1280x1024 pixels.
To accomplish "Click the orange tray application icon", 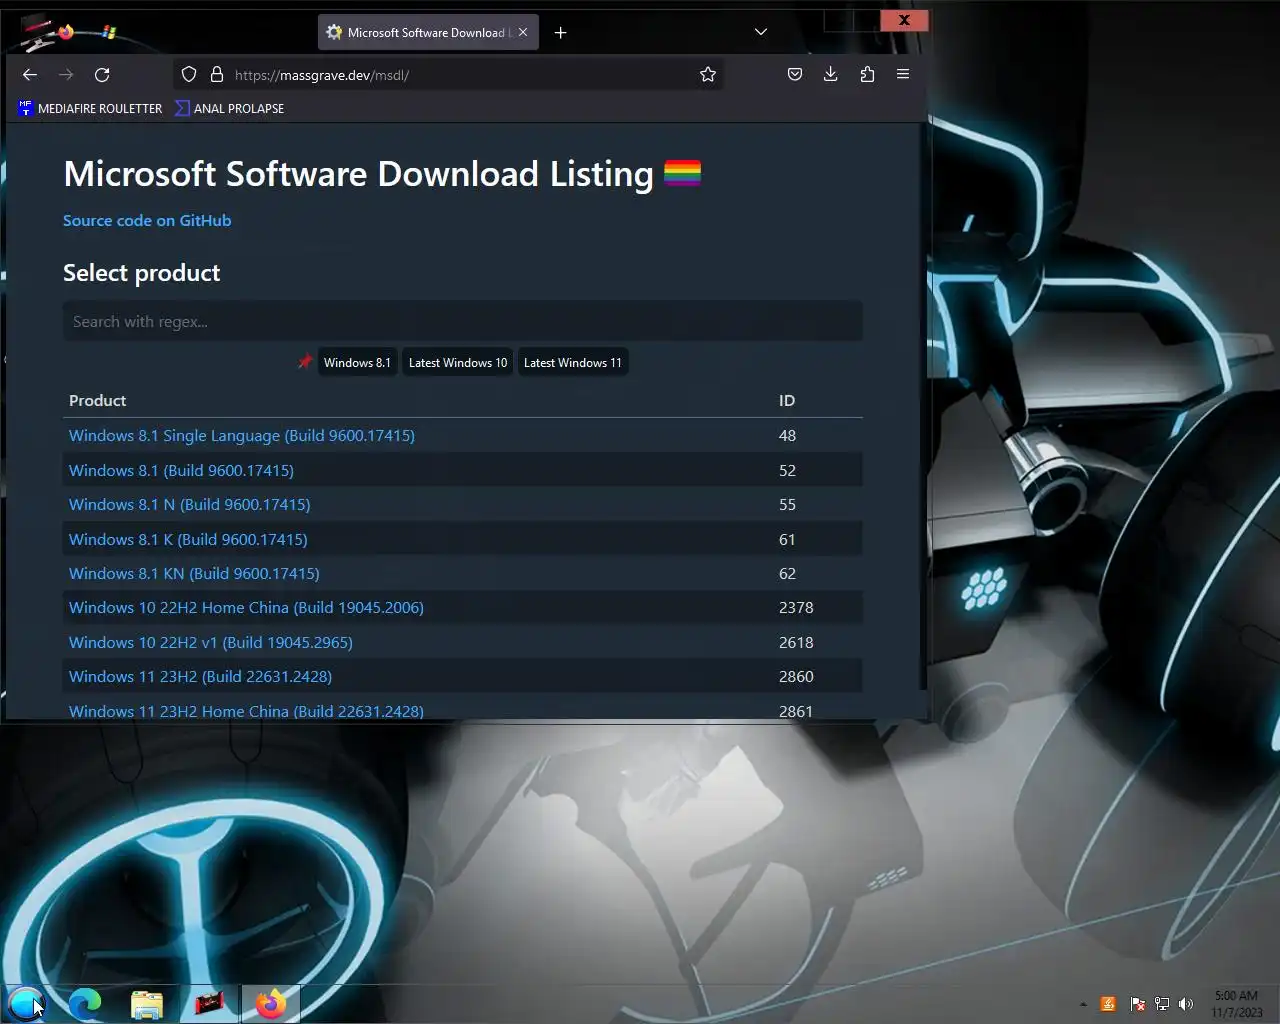I will pyautogui.click(x=1108, y=1004).
